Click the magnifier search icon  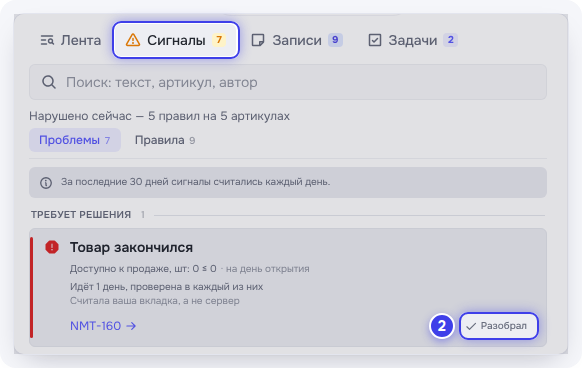(x=49, y=82)
